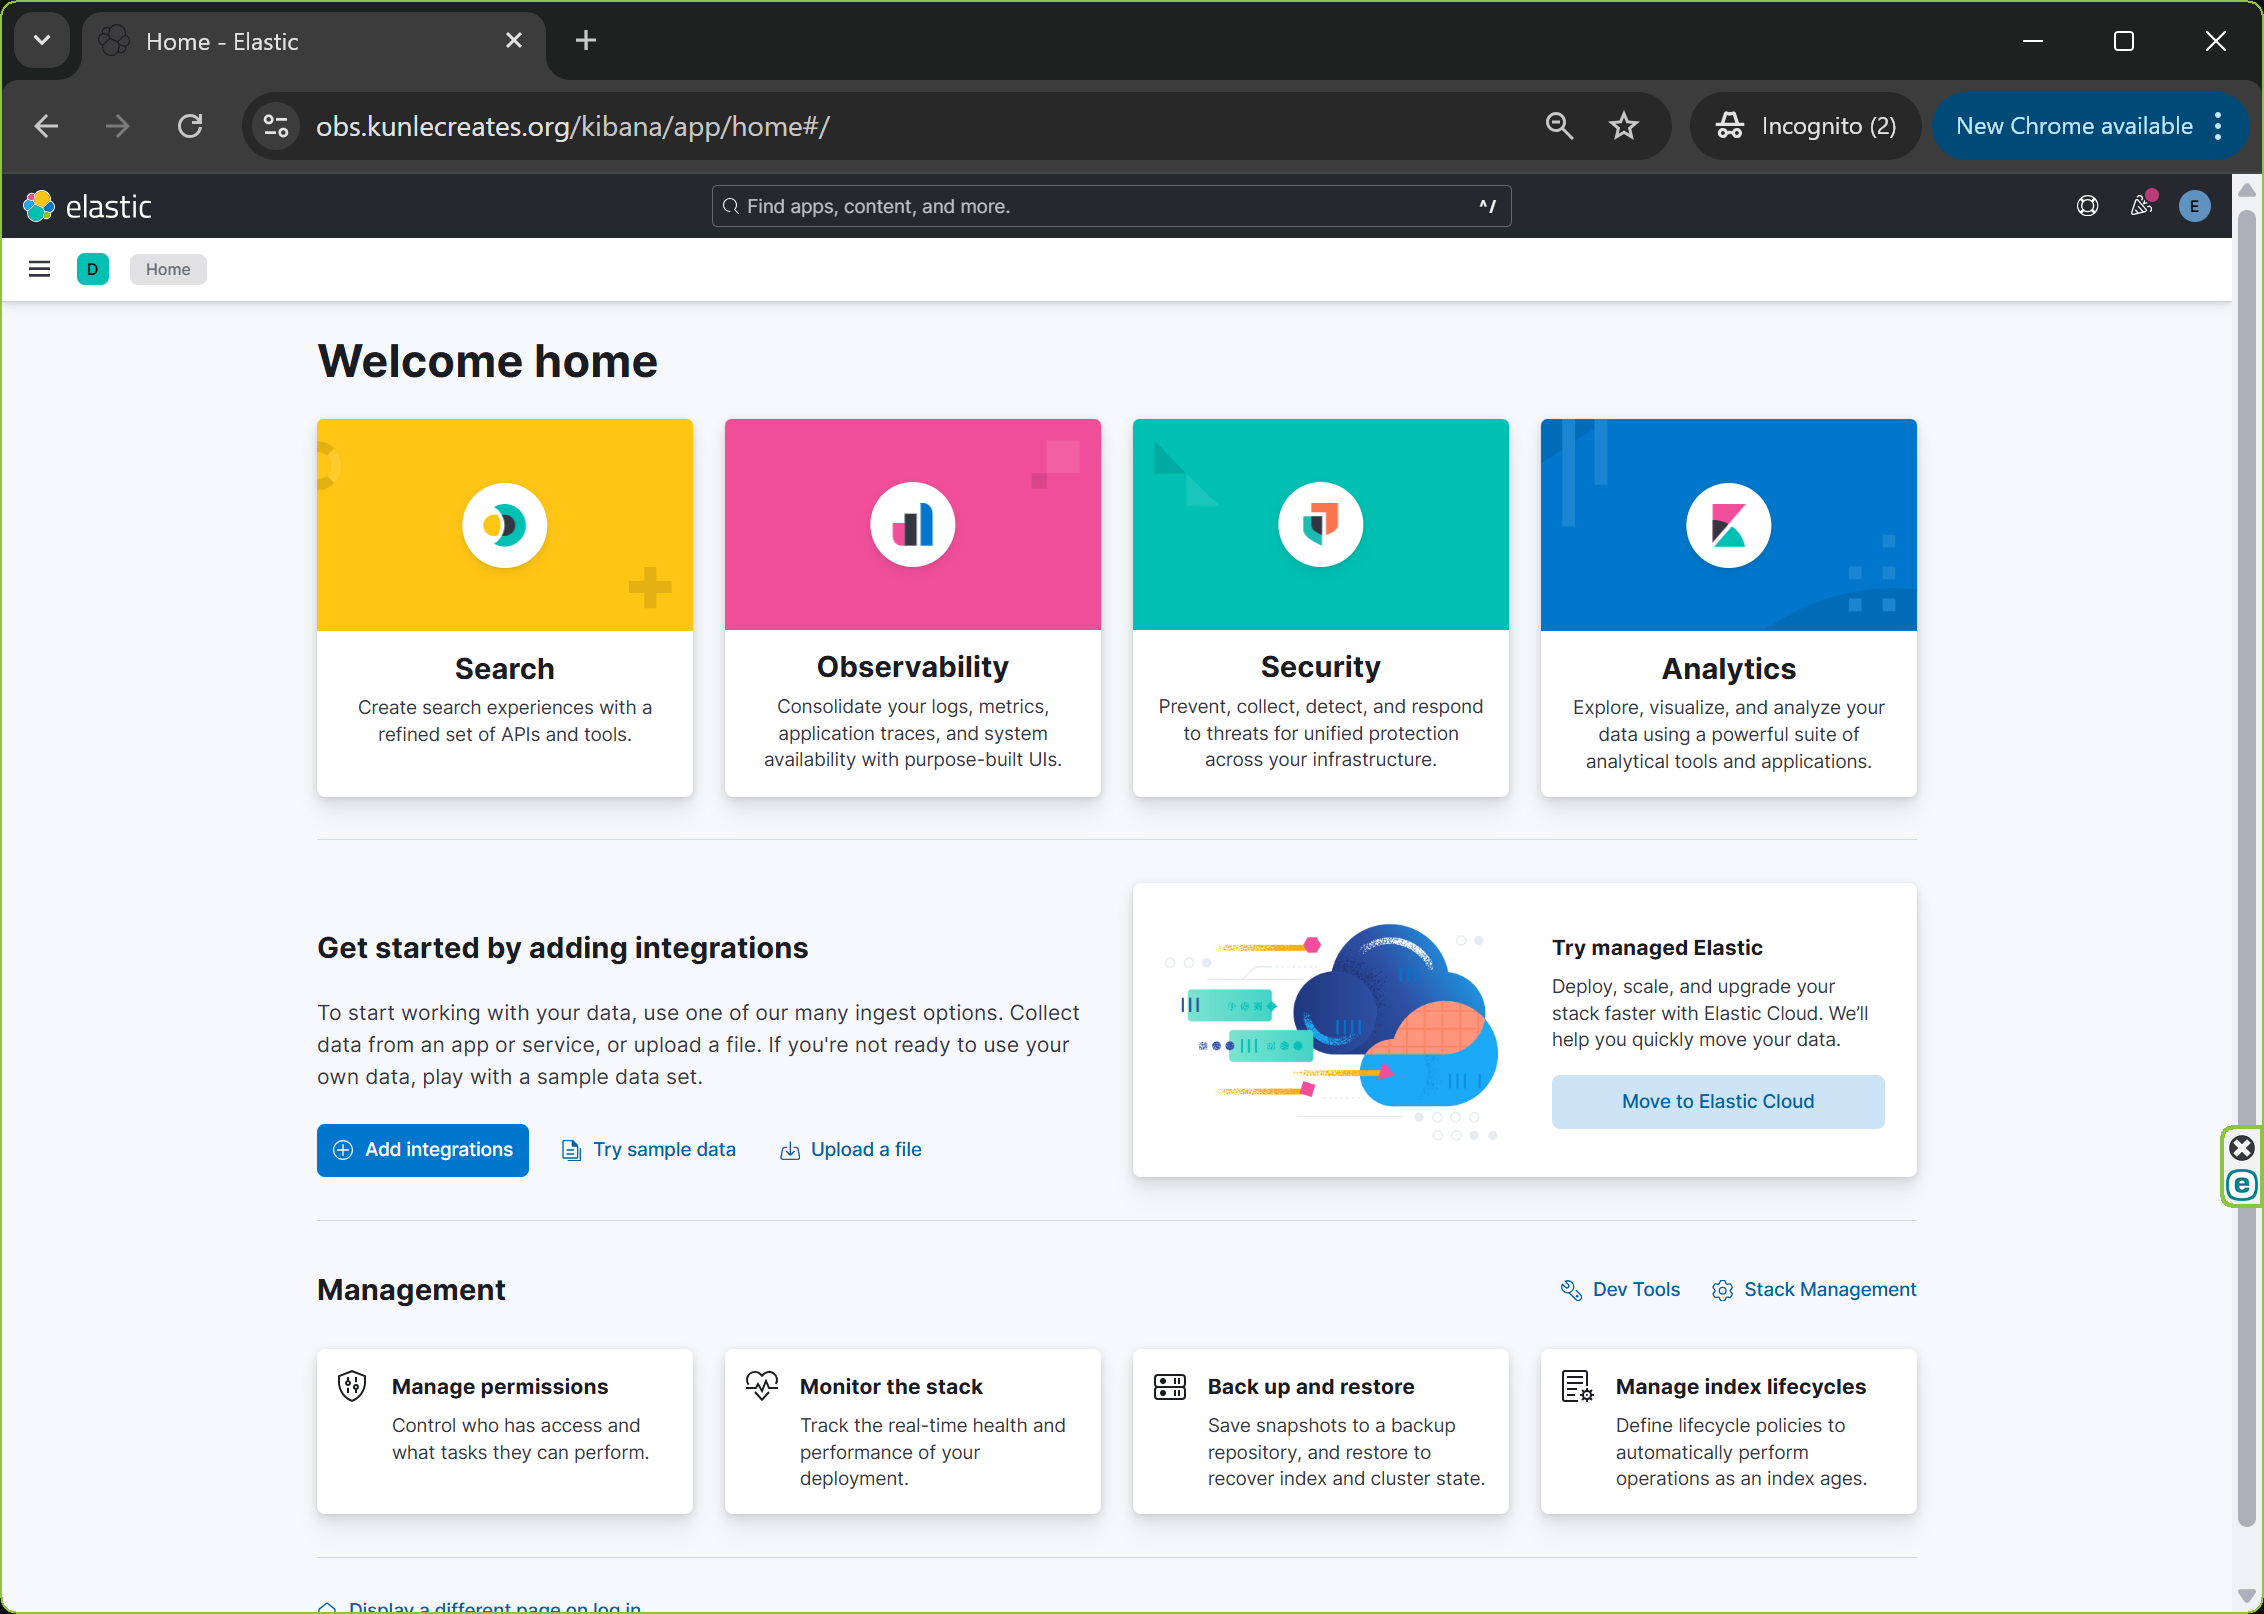Click the Chrome search magnifier in address bar

click(1559, 126)
